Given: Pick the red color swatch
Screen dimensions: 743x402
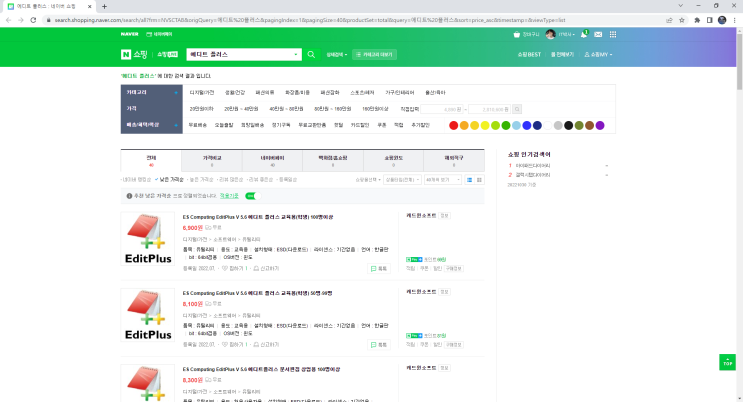Looking at the screenshot, I should 453,125.
